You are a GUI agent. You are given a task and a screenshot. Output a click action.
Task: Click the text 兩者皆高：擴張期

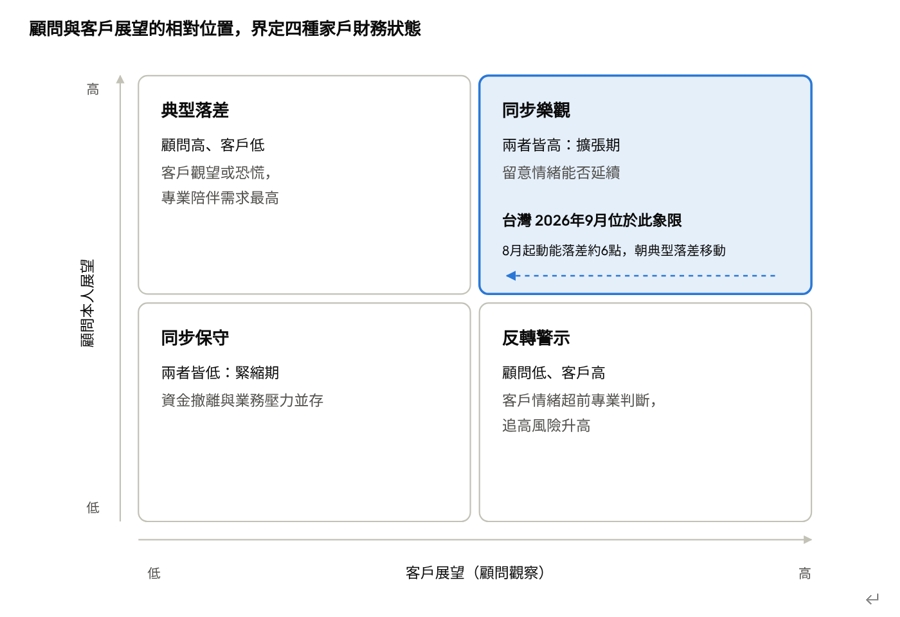pyautogui.click(x=561, y=145)
